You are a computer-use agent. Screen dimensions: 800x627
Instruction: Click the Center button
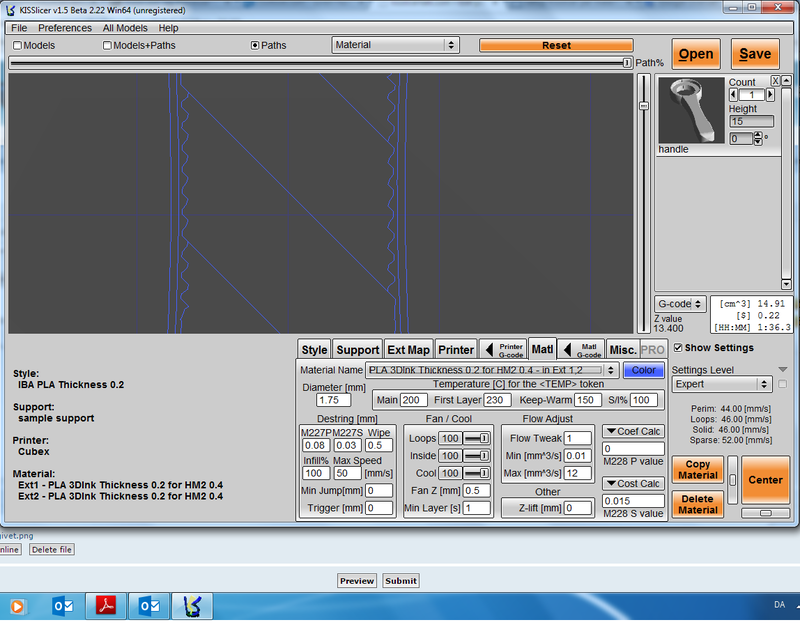pos(765,480)
